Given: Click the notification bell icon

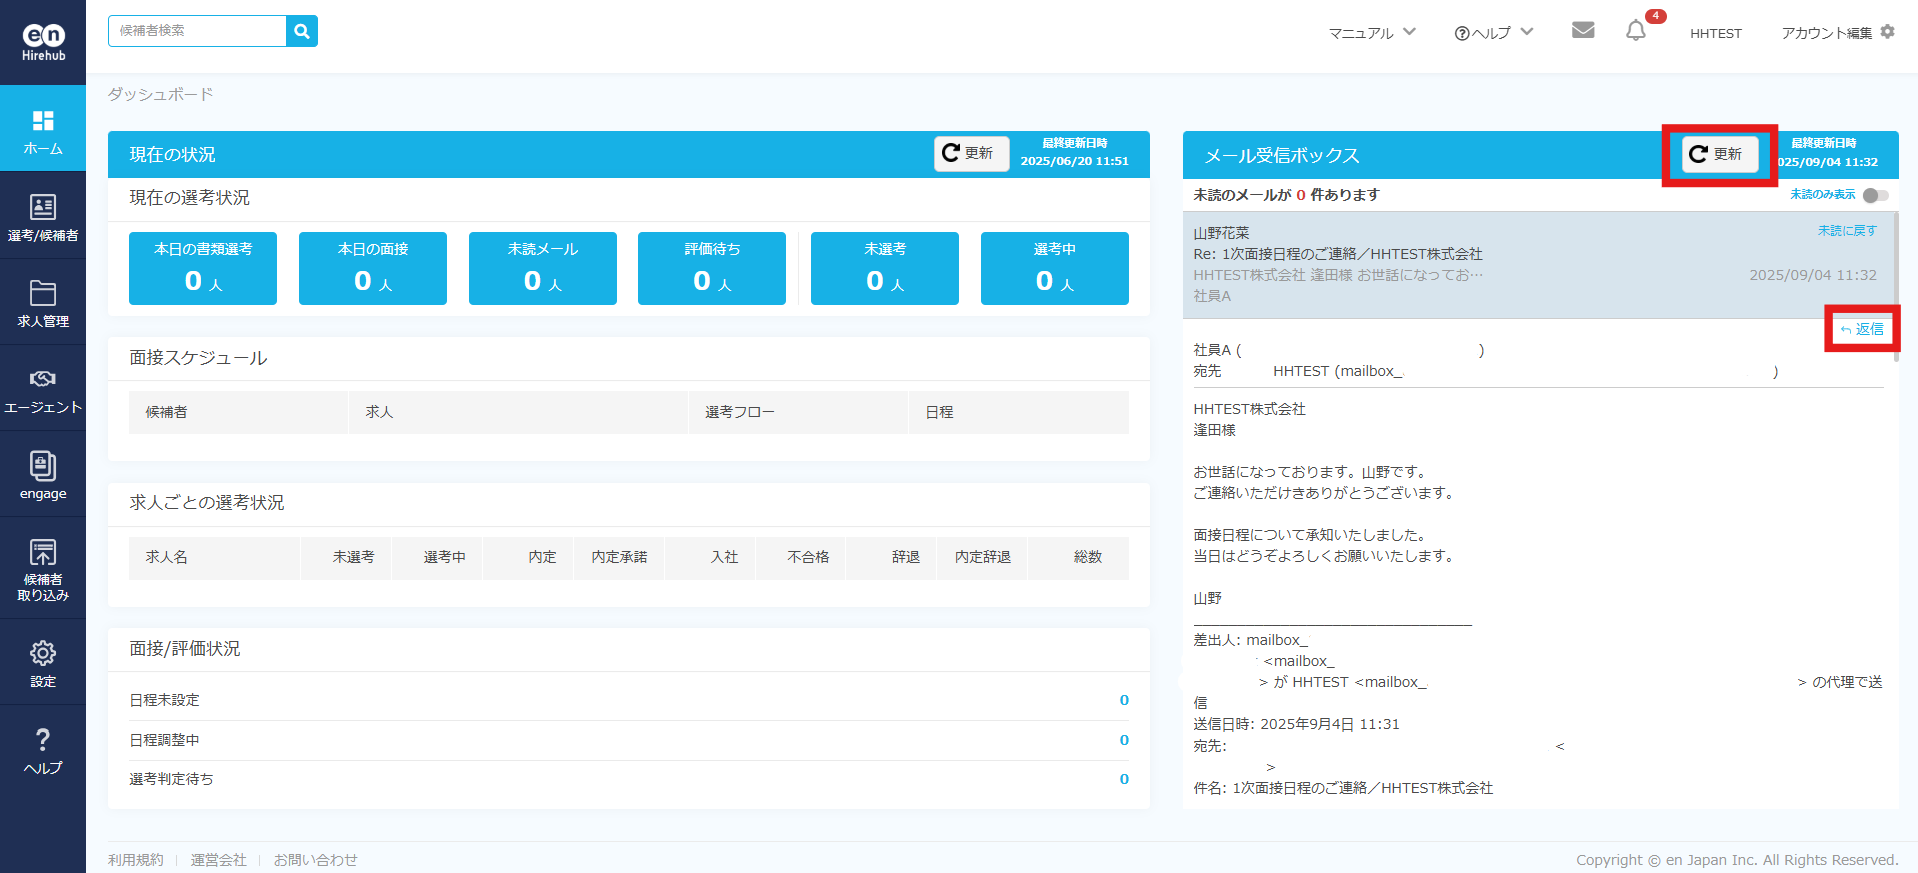Looking at the screenshot, I should [1635, 31].
